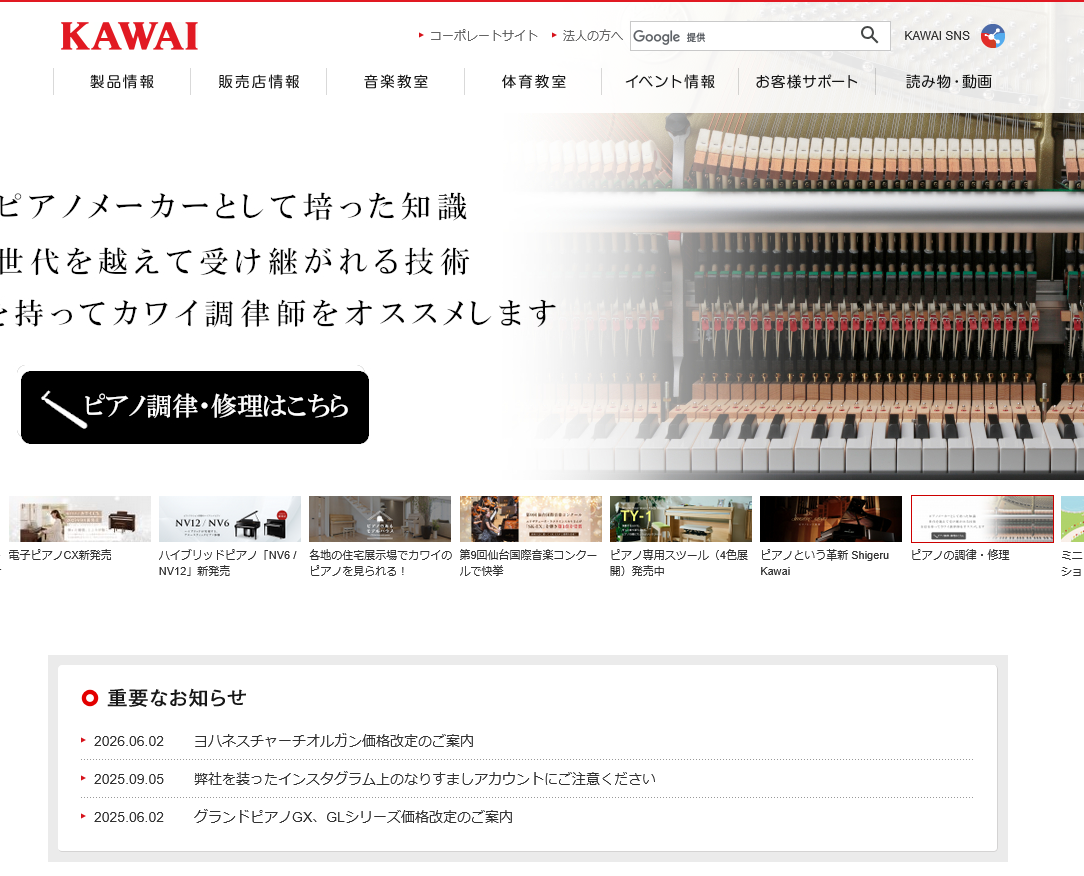Open the 製品情報 menu
The height and width of the screenshot is (876, 1084).
coord(122,82)
